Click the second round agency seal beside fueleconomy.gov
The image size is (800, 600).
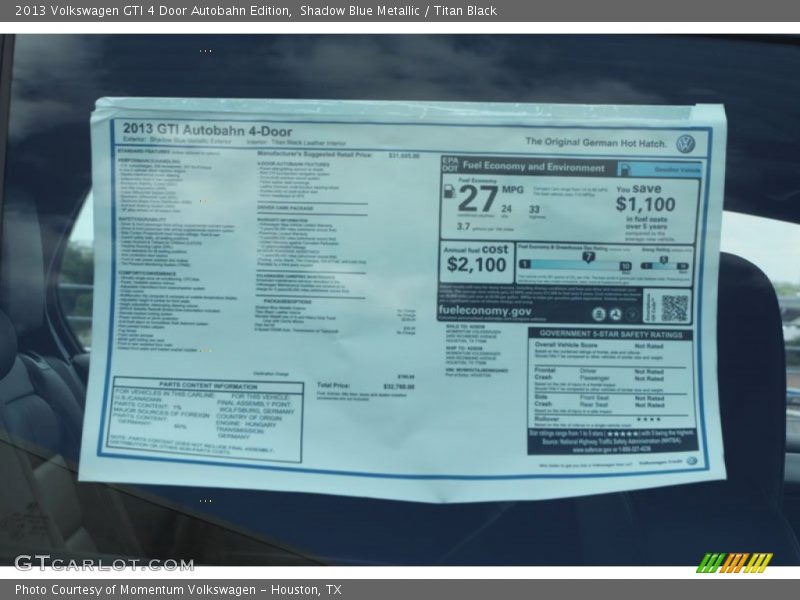pyautogui.click(x=615, y=314)
